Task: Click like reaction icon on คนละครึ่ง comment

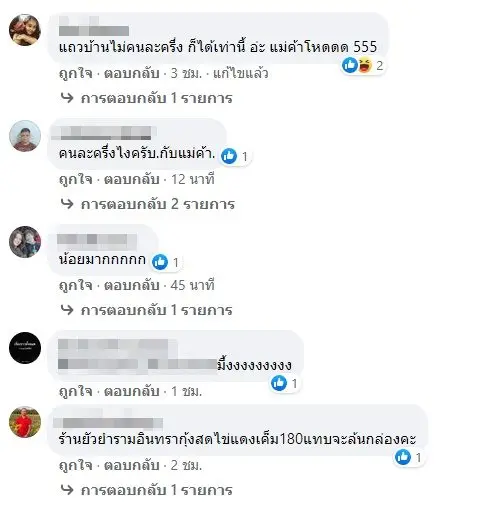Action: click(229, 156)
